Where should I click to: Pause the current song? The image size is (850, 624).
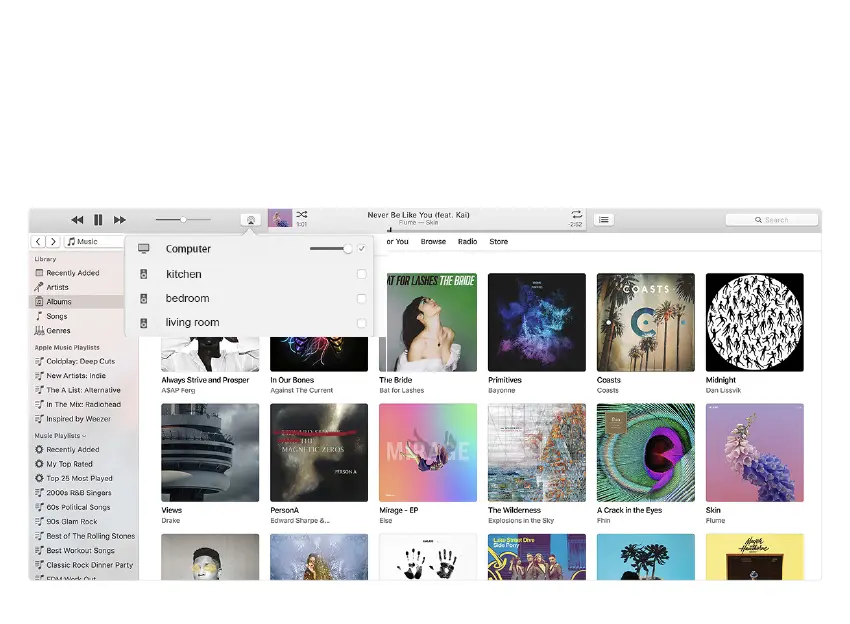98,220
